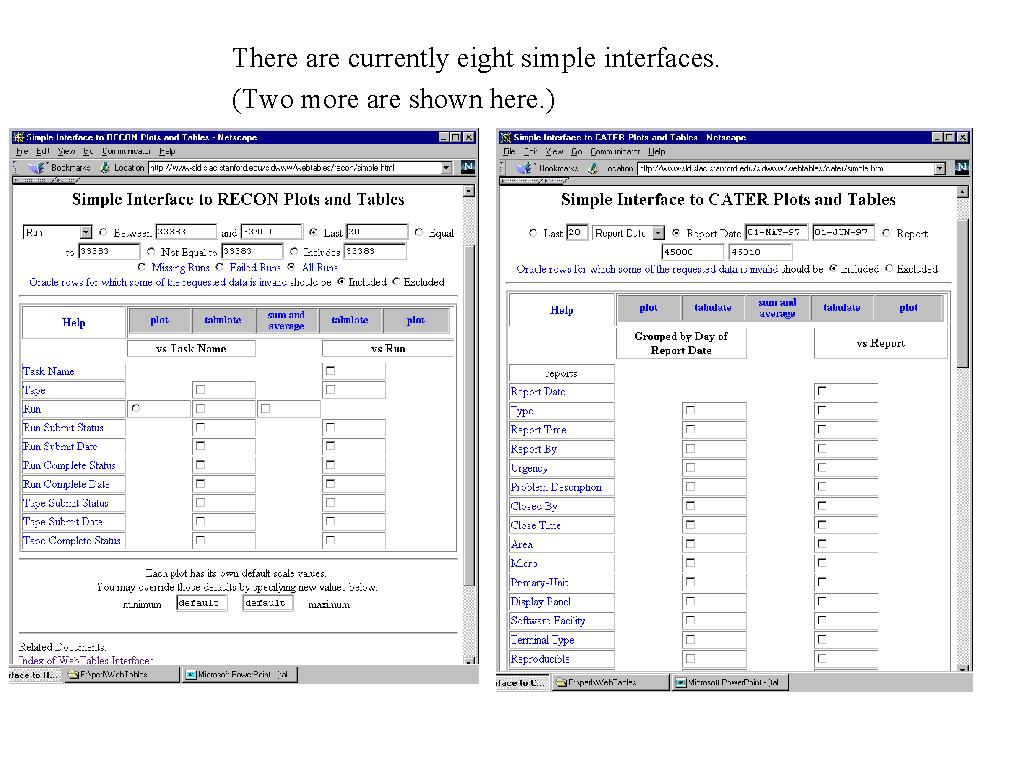Viewport: 1024px width, 768px height.
Task: Open the View menu in RECON window
Action: 66,152
